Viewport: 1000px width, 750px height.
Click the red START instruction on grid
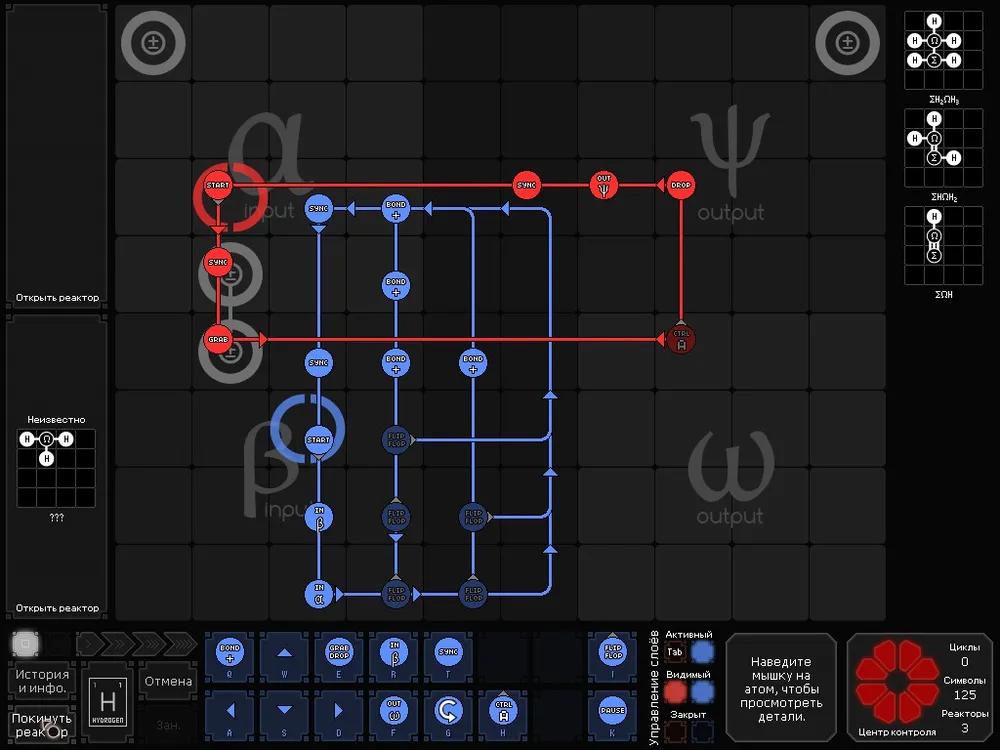tap(217, 186)
